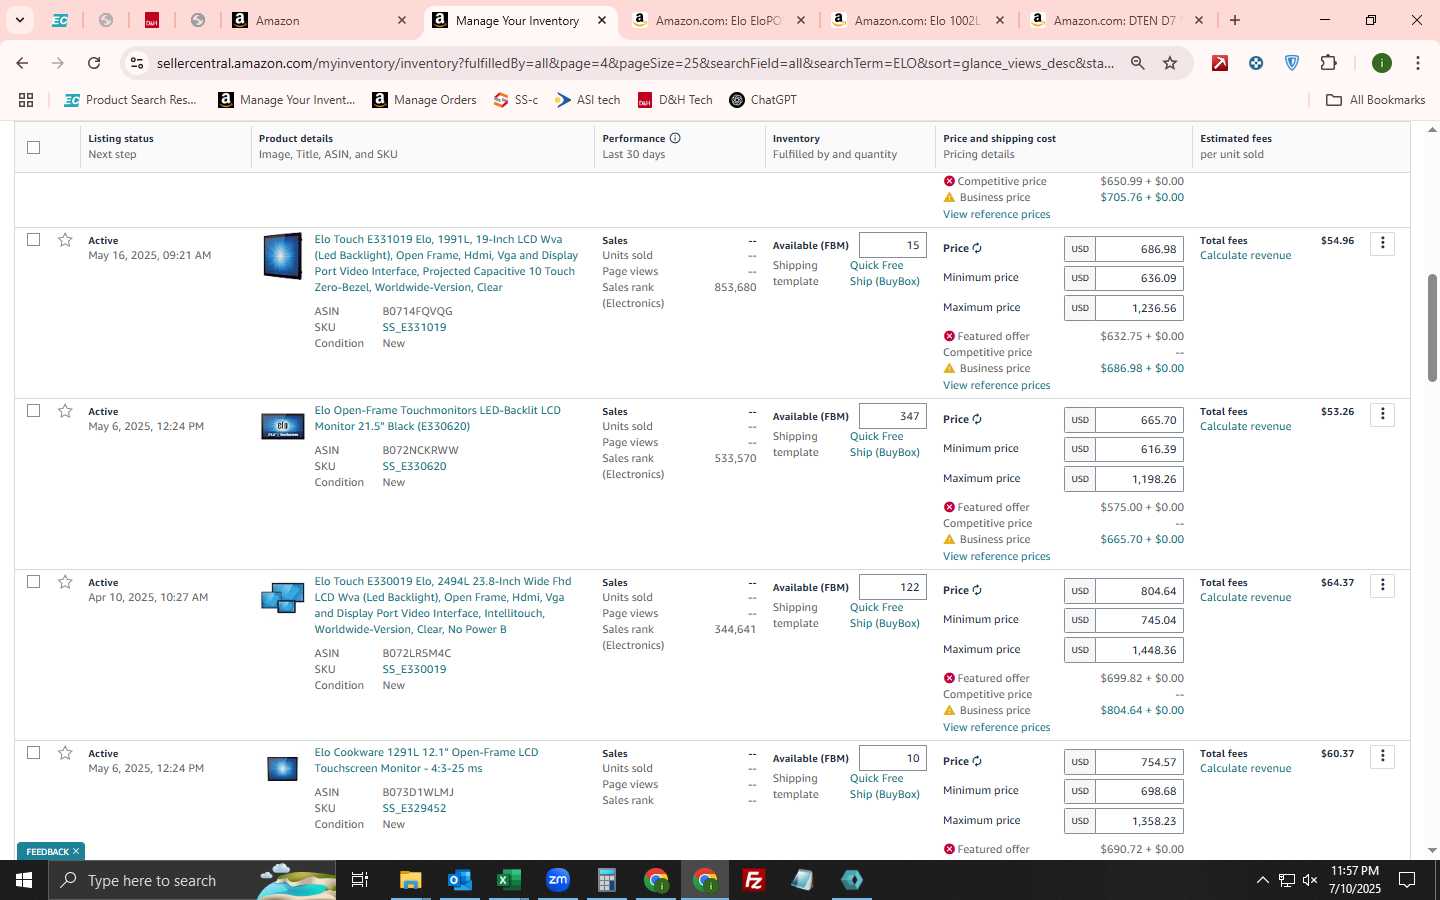
Task: Click Calculate revenue for E330019 listing
Action: (1245, 597)
